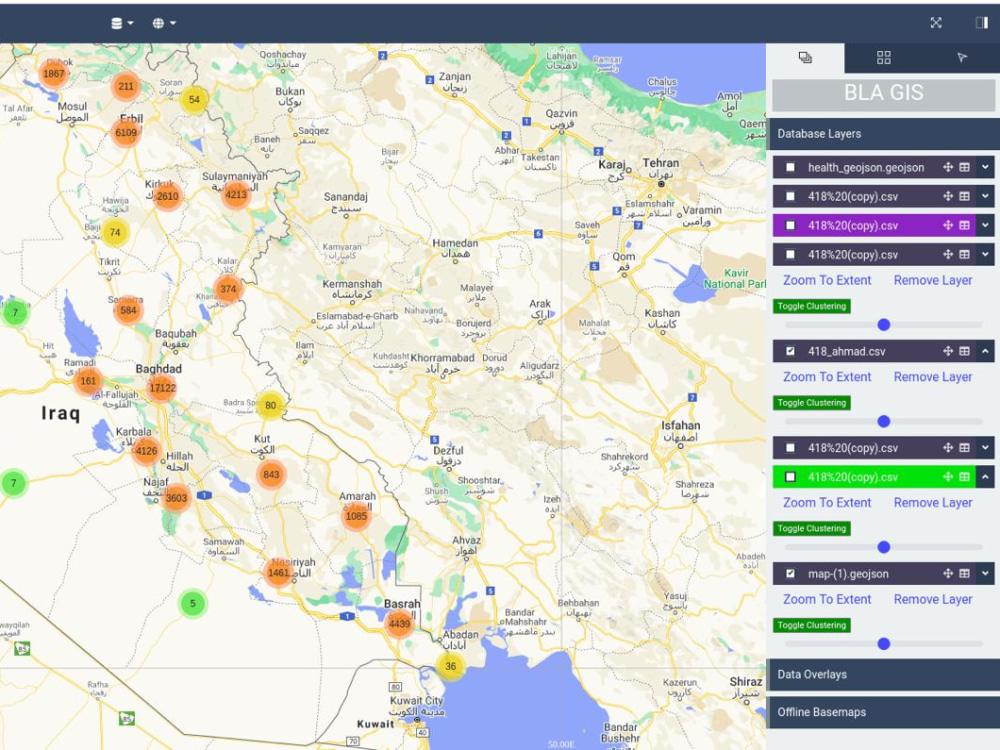1000x750 pixels.
Task: Click the move icon on the green layer row
Action: click(x=948, y=476)
